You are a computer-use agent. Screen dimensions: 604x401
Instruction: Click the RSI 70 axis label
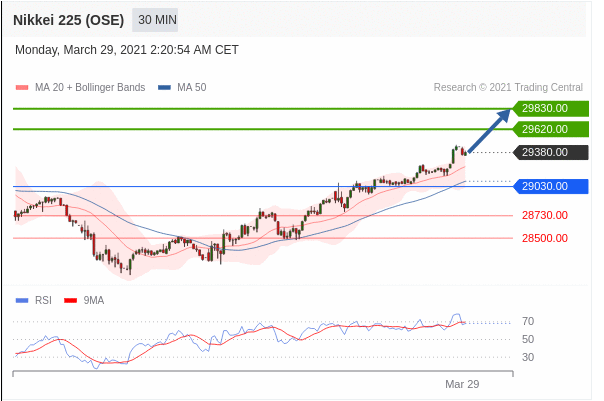tap(528, 321)
